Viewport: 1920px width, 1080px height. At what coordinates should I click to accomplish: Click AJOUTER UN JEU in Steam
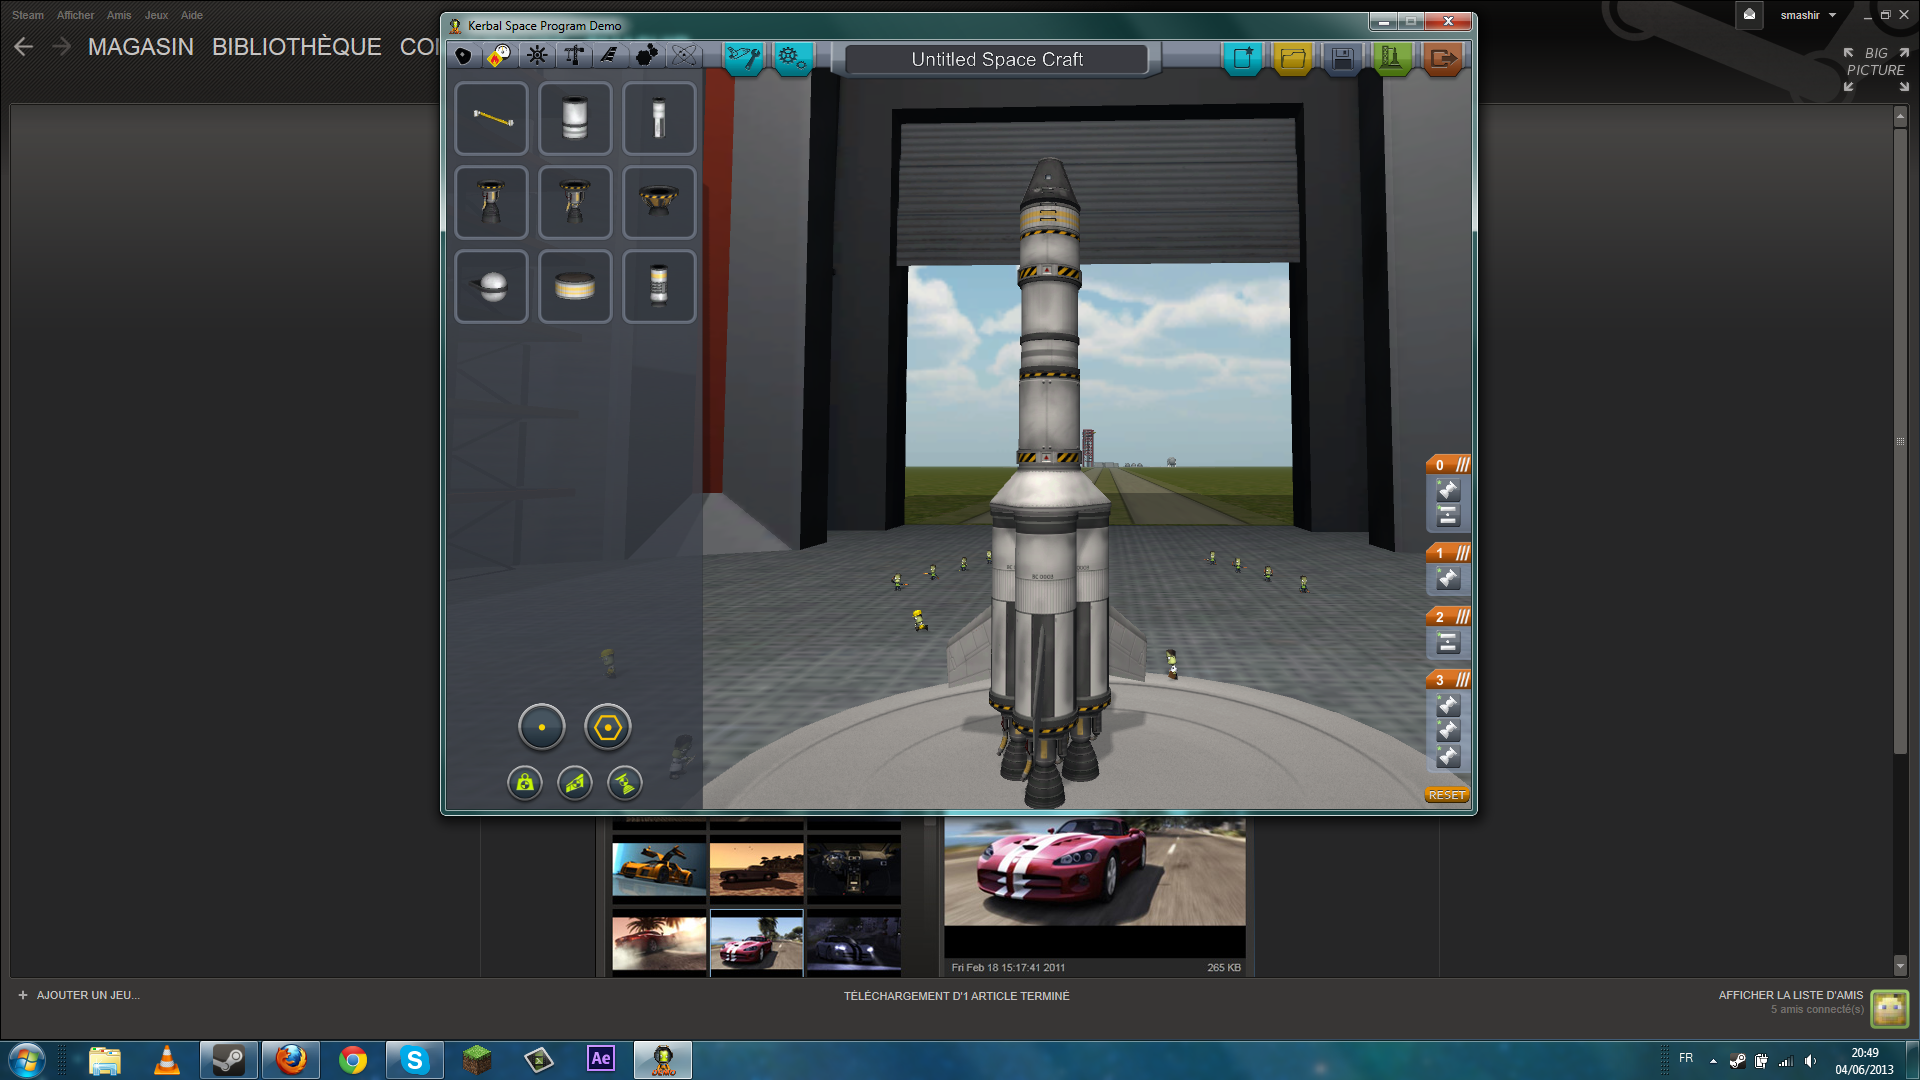coord(79,995)
